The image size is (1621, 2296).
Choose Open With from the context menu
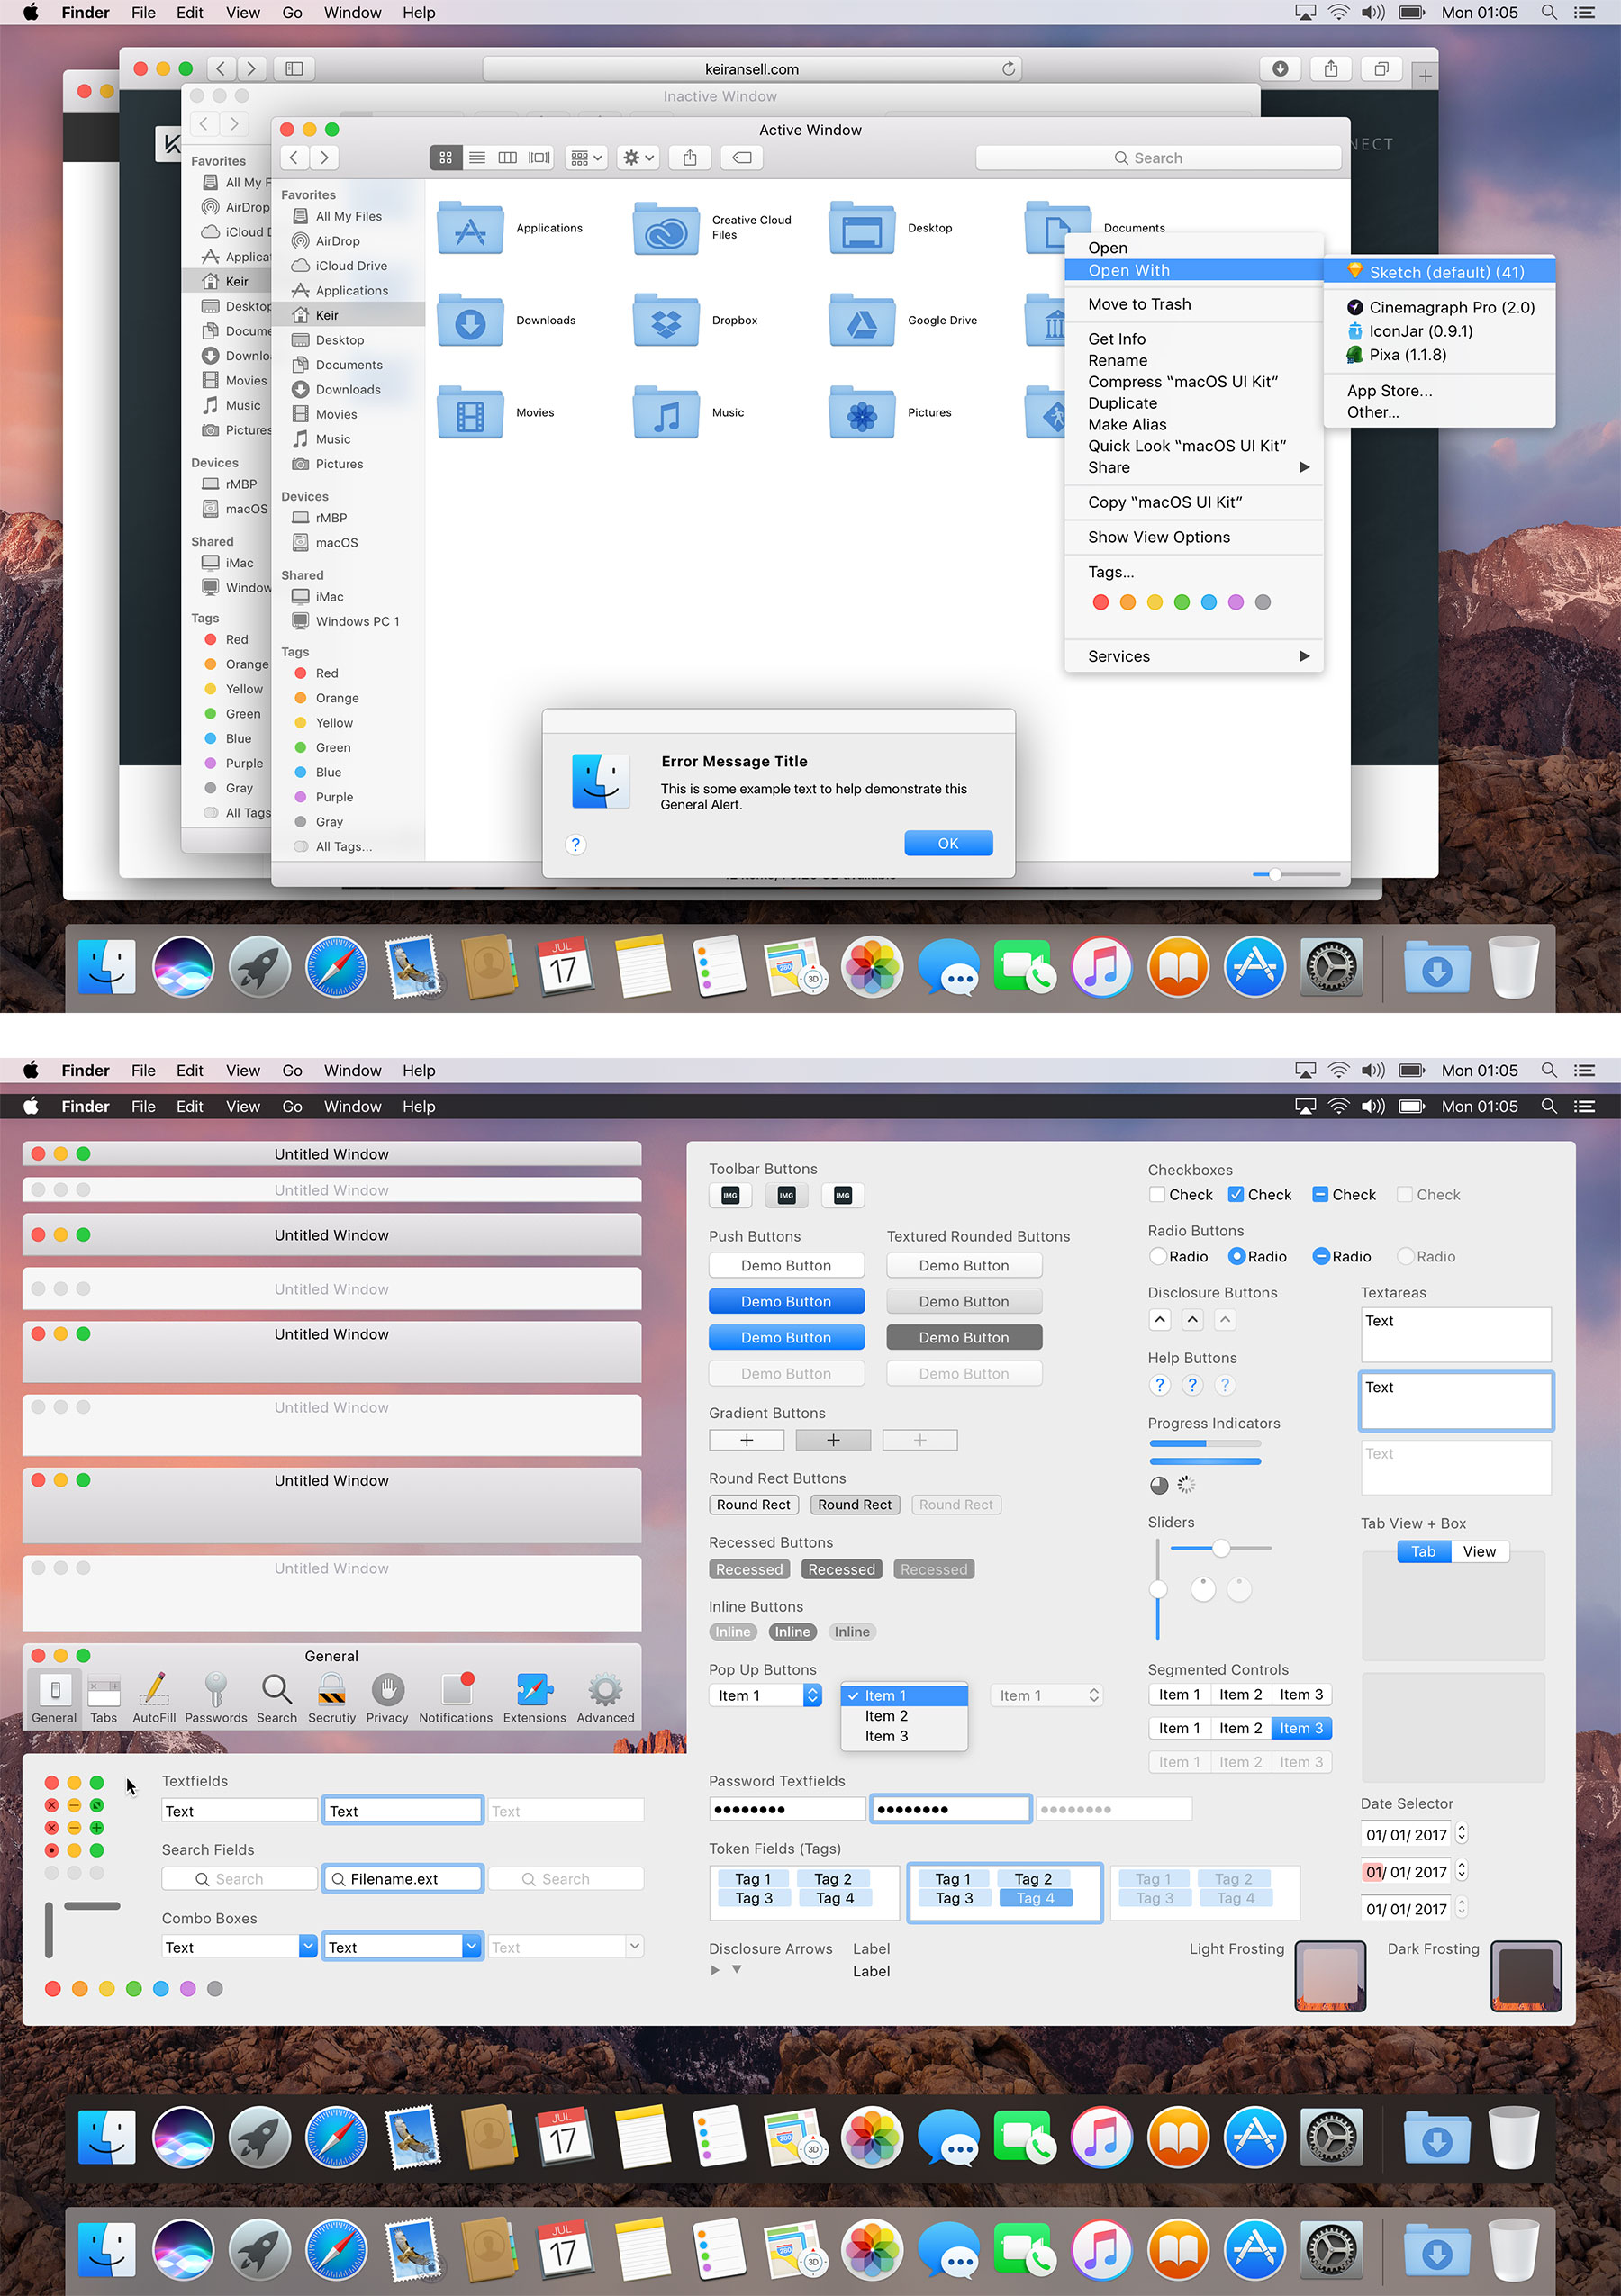(1128, 270)
